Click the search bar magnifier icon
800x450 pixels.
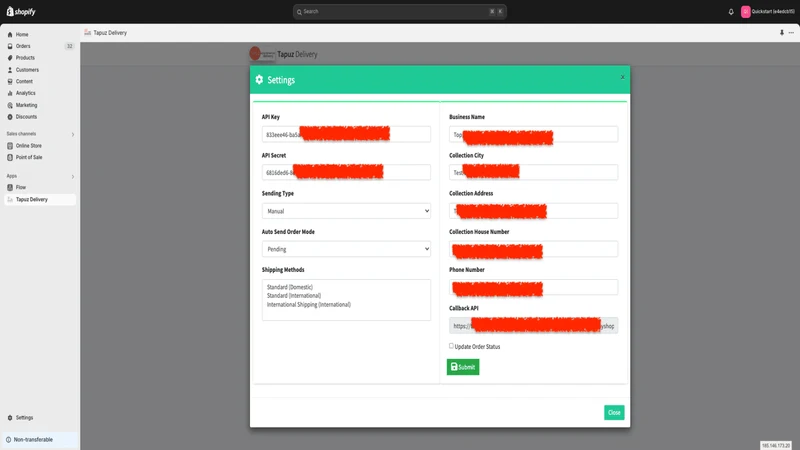pyautogui.click(x=299, y=12)
